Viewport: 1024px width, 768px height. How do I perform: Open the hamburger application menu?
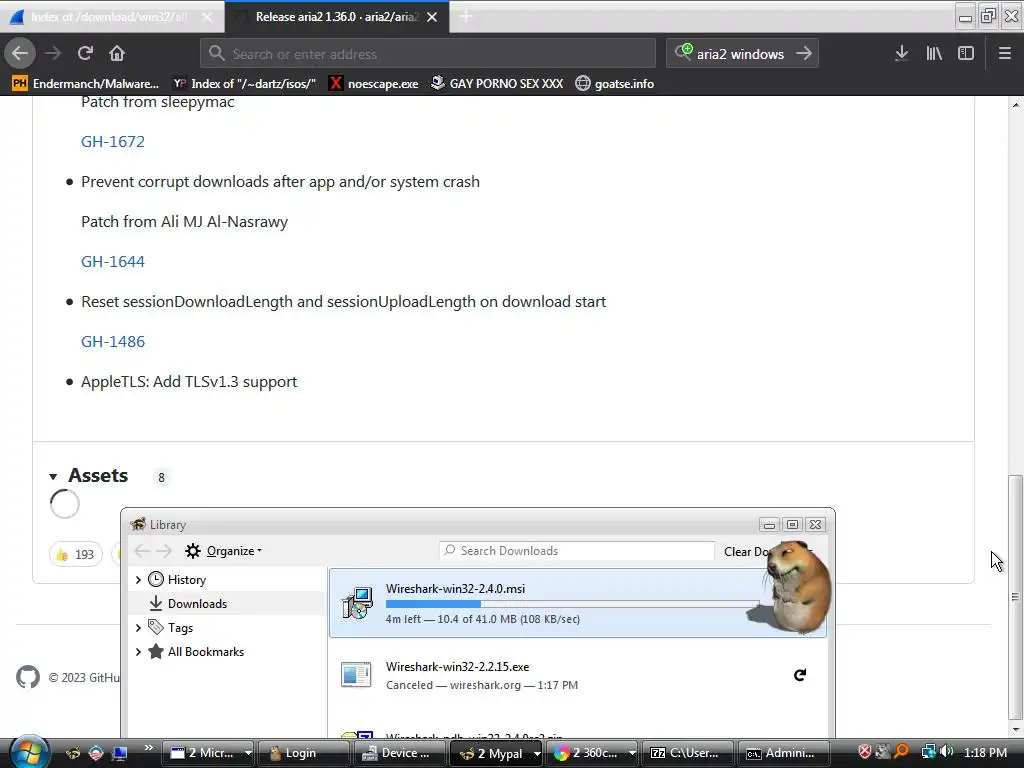(x=1004, y=53)
